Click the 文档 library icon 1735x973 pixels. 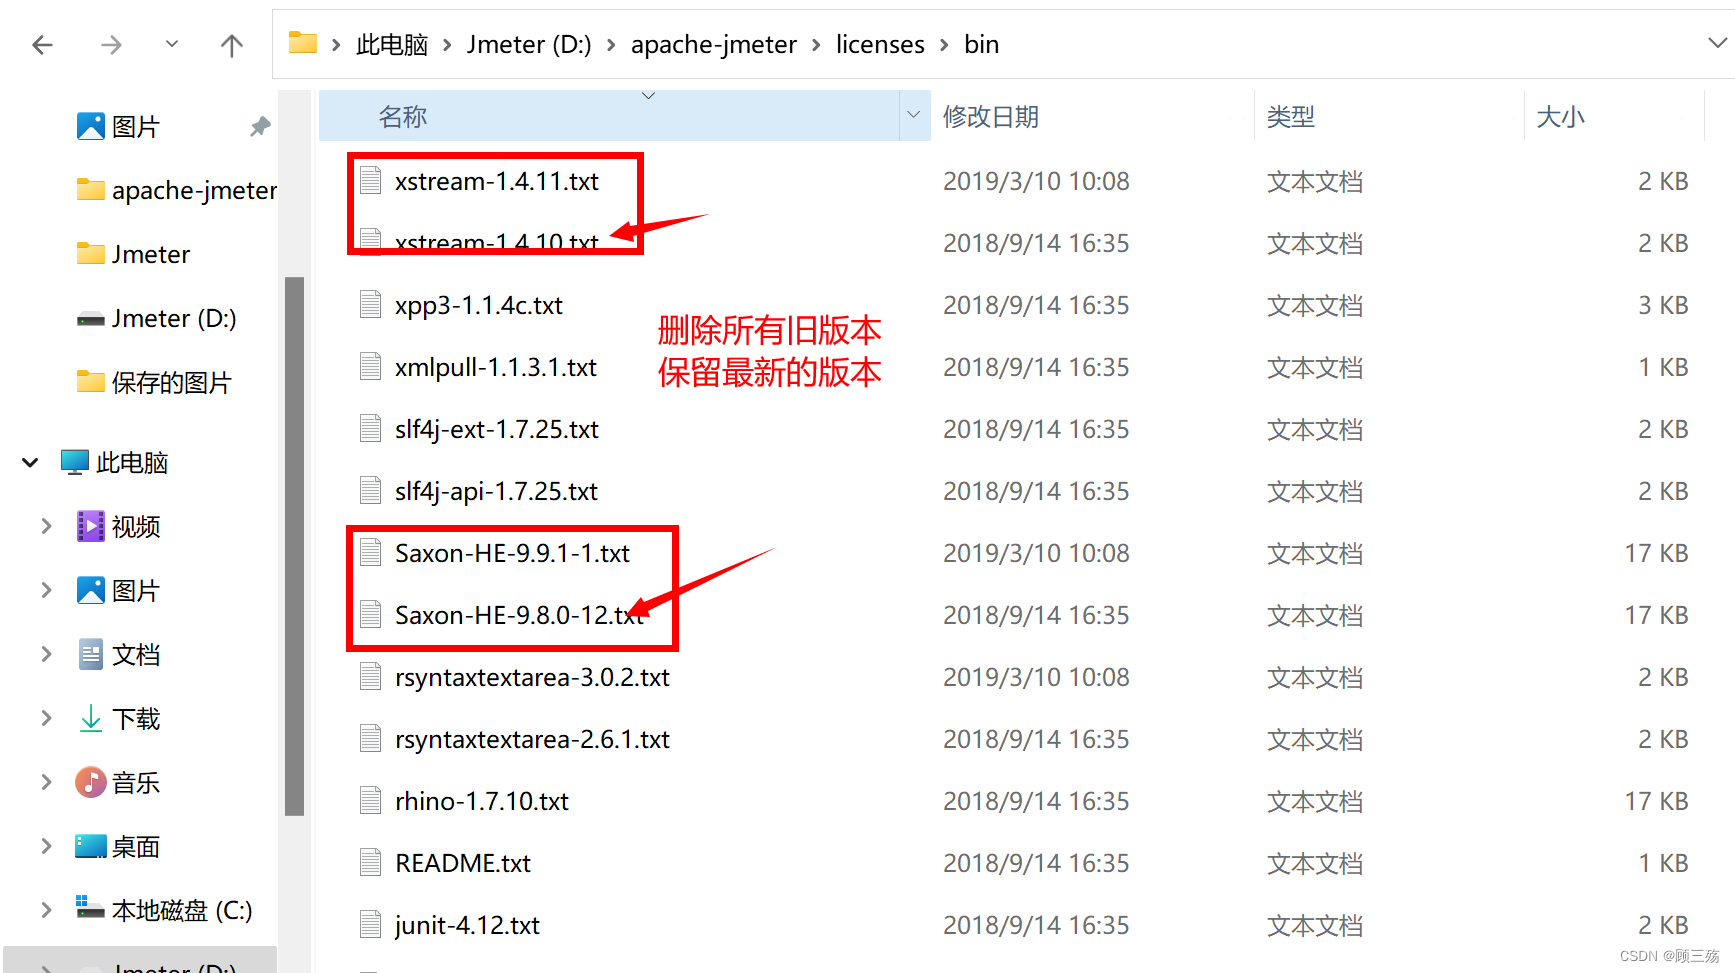point(91,654)
